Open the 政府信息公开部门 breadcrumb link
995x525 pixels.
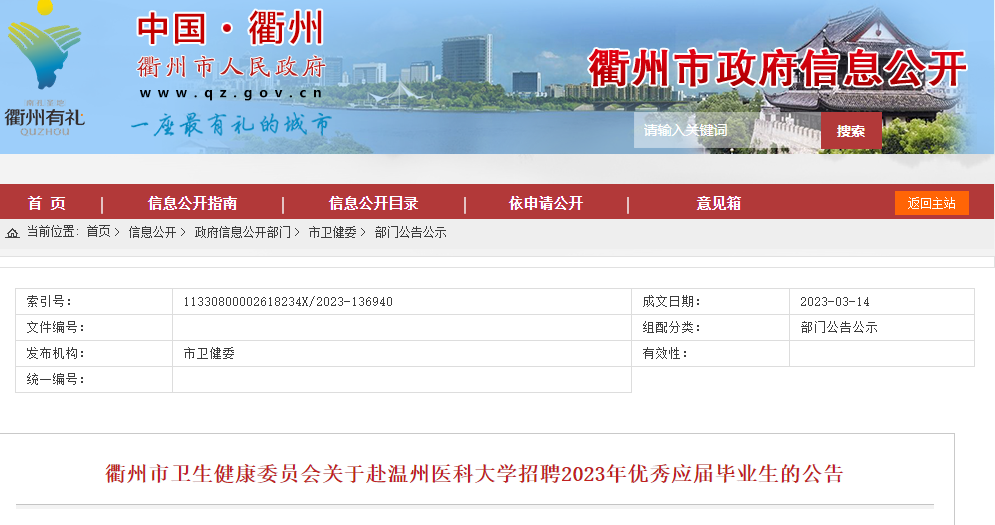click(242, 232)
